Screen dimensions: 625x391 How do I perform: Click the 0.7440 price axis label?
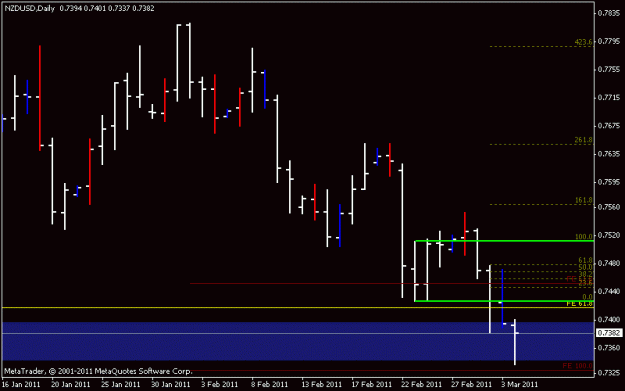click(x=608, y=292)
